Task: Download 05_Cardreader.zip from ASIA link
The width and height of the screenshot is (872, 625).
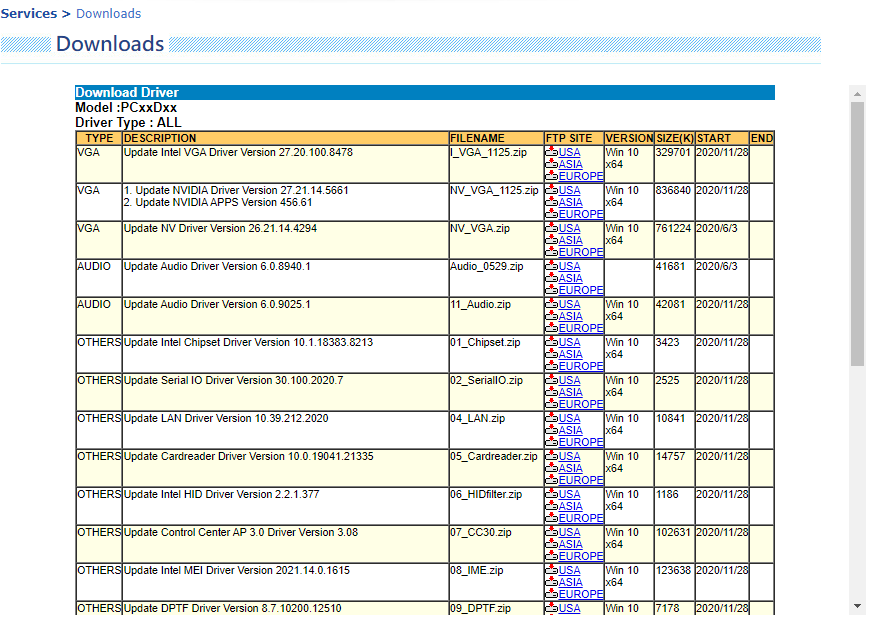Action: coord(571,468)
